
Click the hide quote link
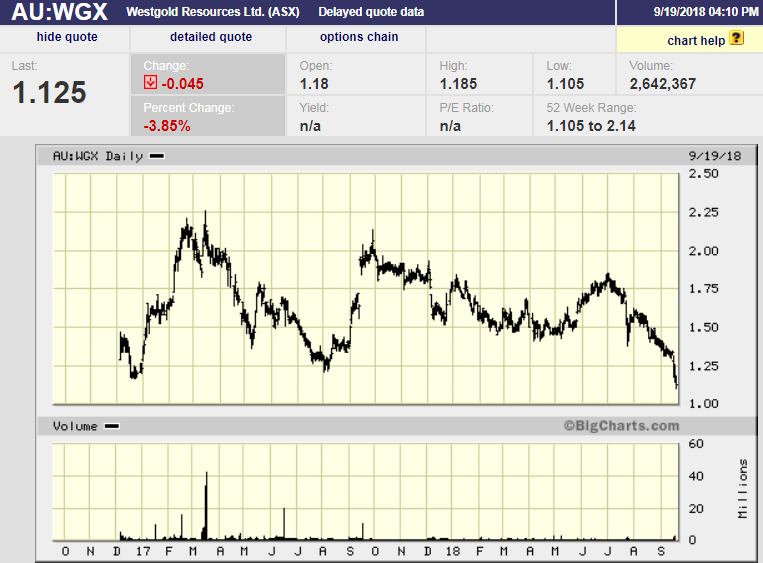[x=67, y=37]
